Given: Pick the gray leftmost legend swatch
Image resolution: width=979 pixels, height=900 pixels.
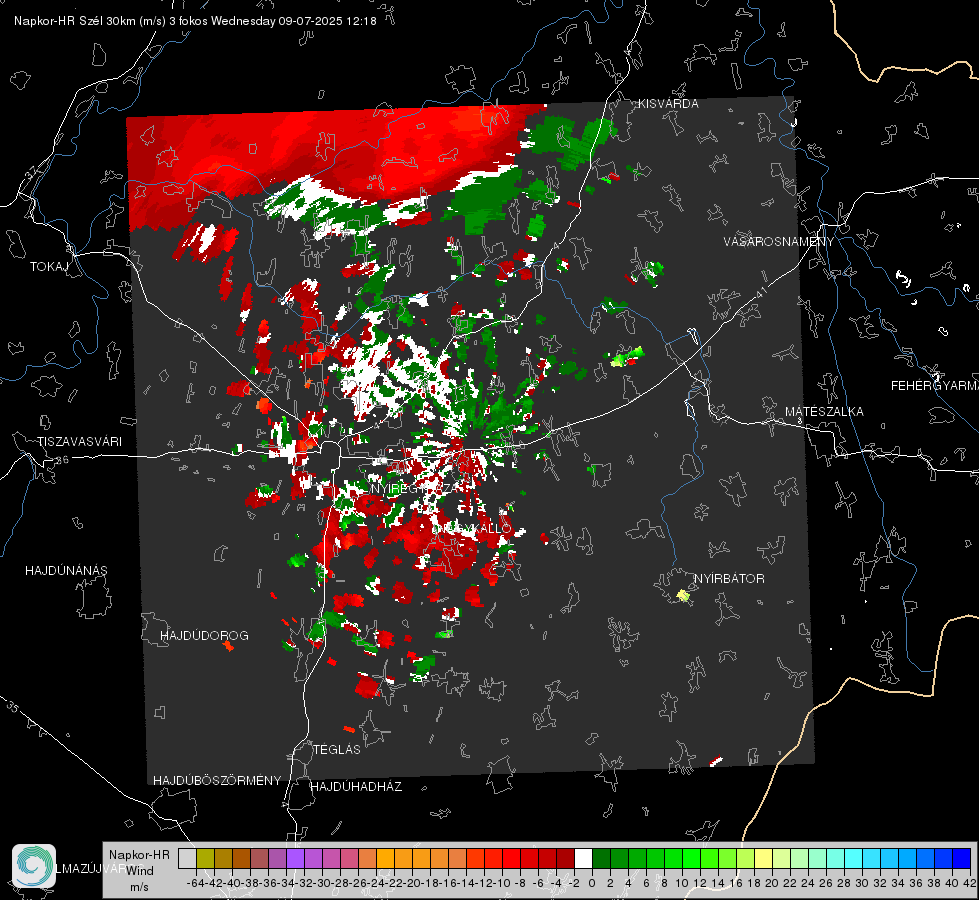Looking at the screenshot, I should coord(187,858).
